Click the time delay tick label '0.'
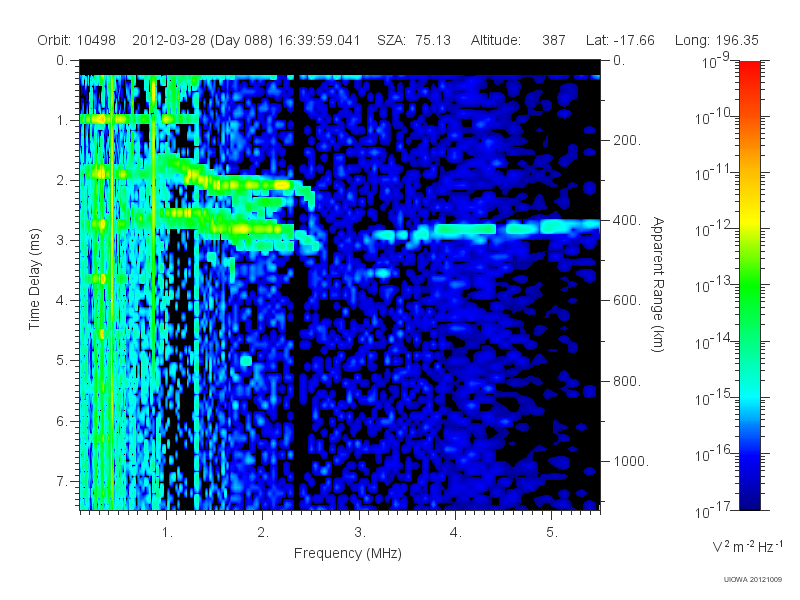 [62, 61]
